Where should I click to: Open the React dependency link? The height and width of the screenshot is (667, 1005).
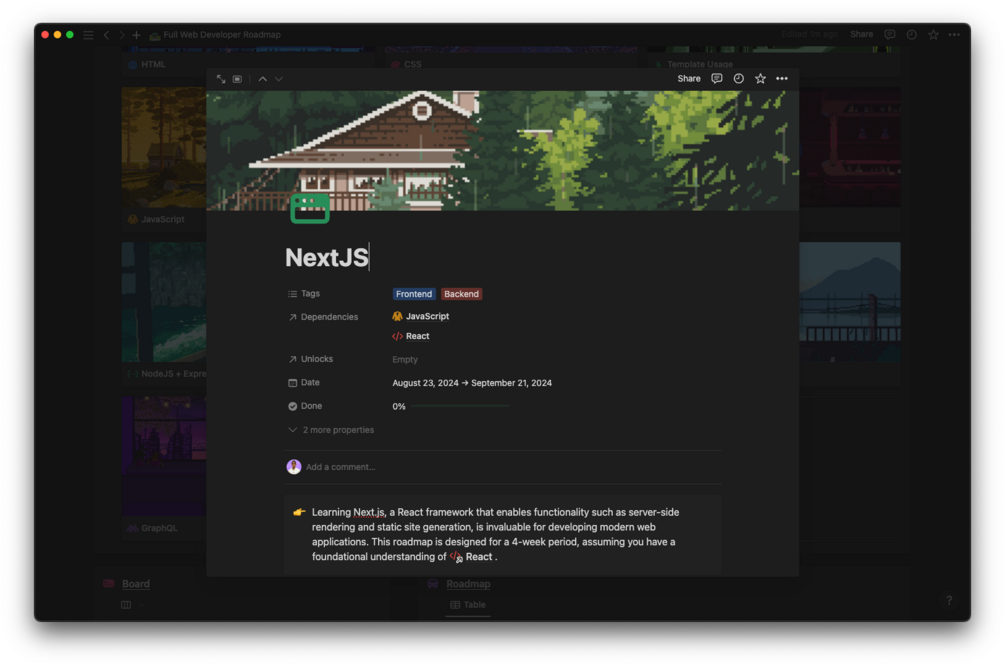(x=411, y=336)
